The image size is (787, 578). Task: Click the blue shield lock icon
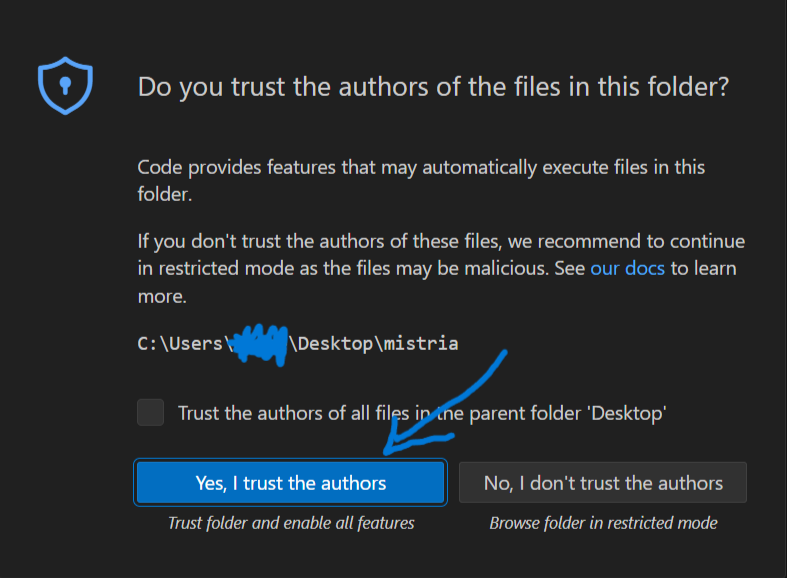pos(65,85)
